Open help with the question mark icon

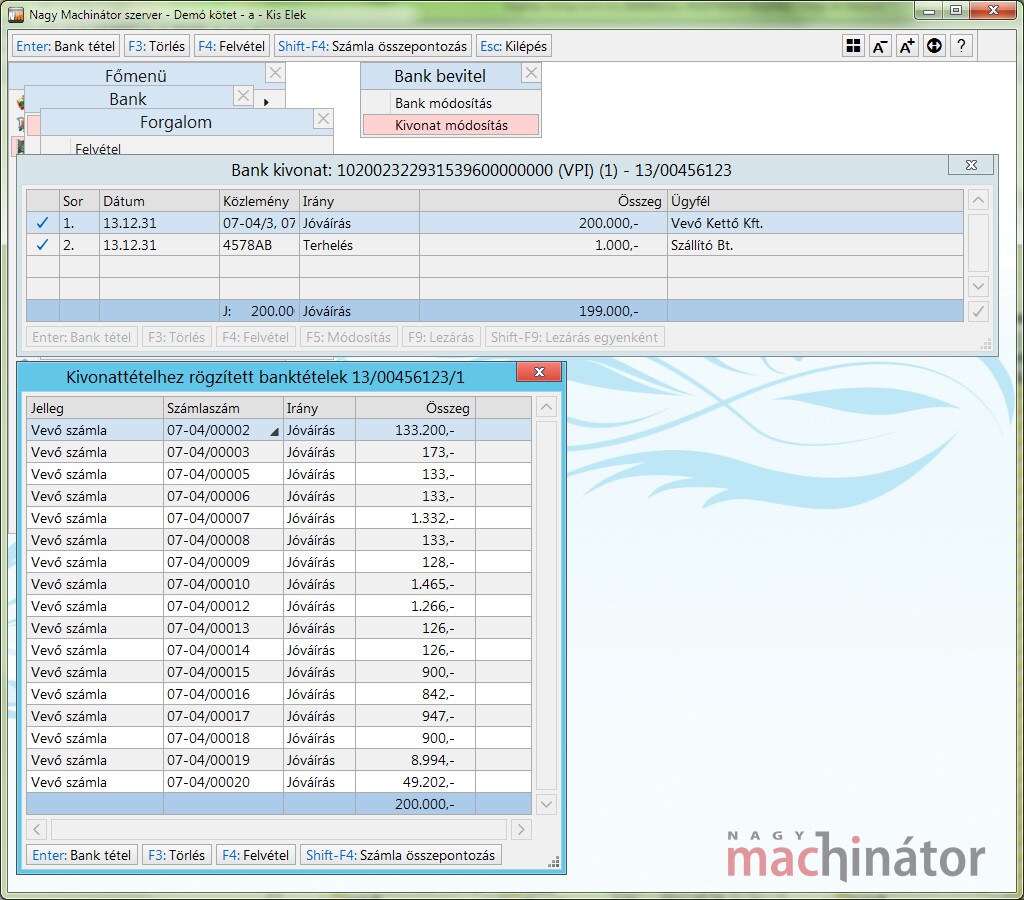point(961,46)
